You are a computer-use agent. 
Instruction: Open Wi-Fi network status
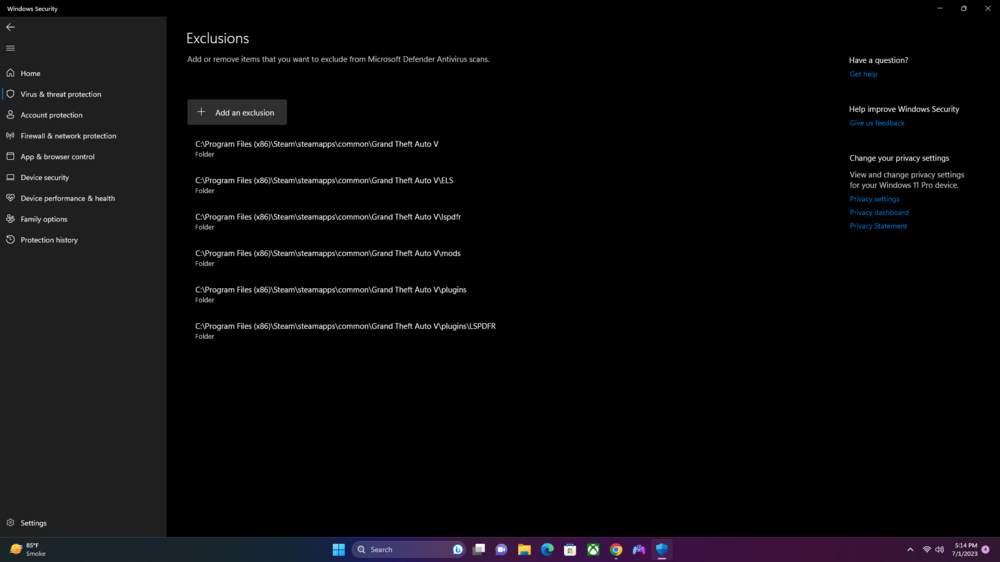point(927,549)
